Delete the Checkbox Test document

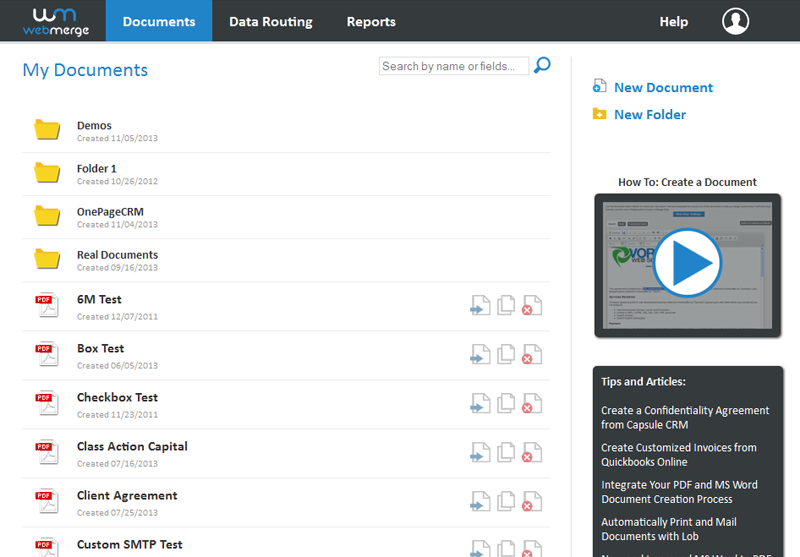(x=532, y=404)
